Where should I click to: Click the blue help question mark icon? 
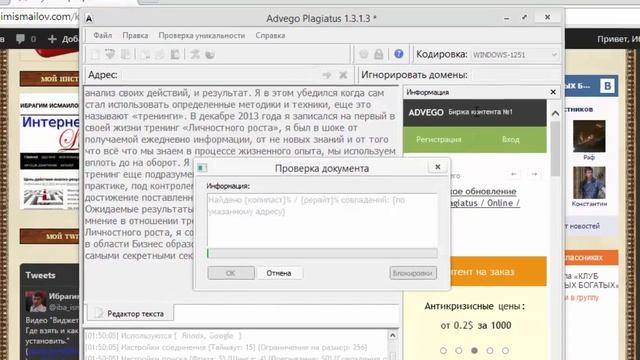(x=399, y=54)
